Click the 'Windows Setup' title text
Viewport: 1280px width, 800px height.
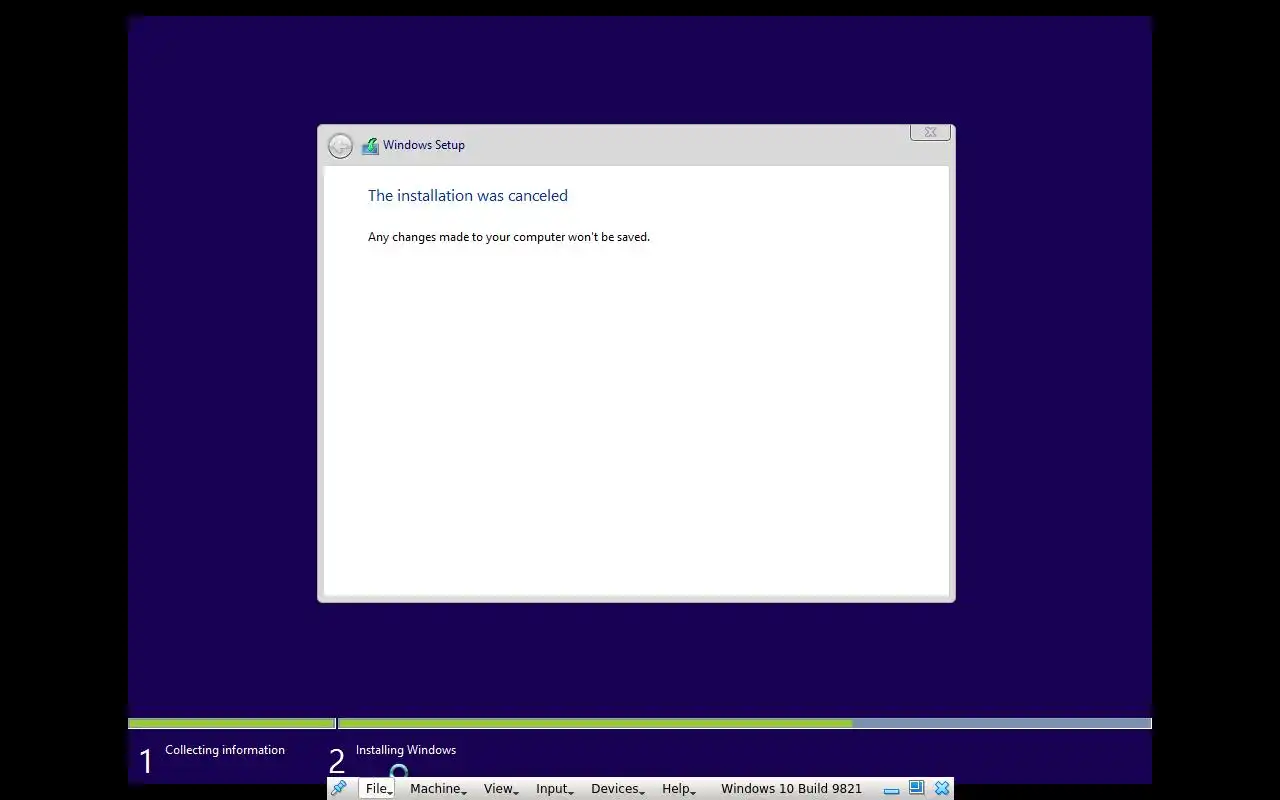(x=424, y=145)
